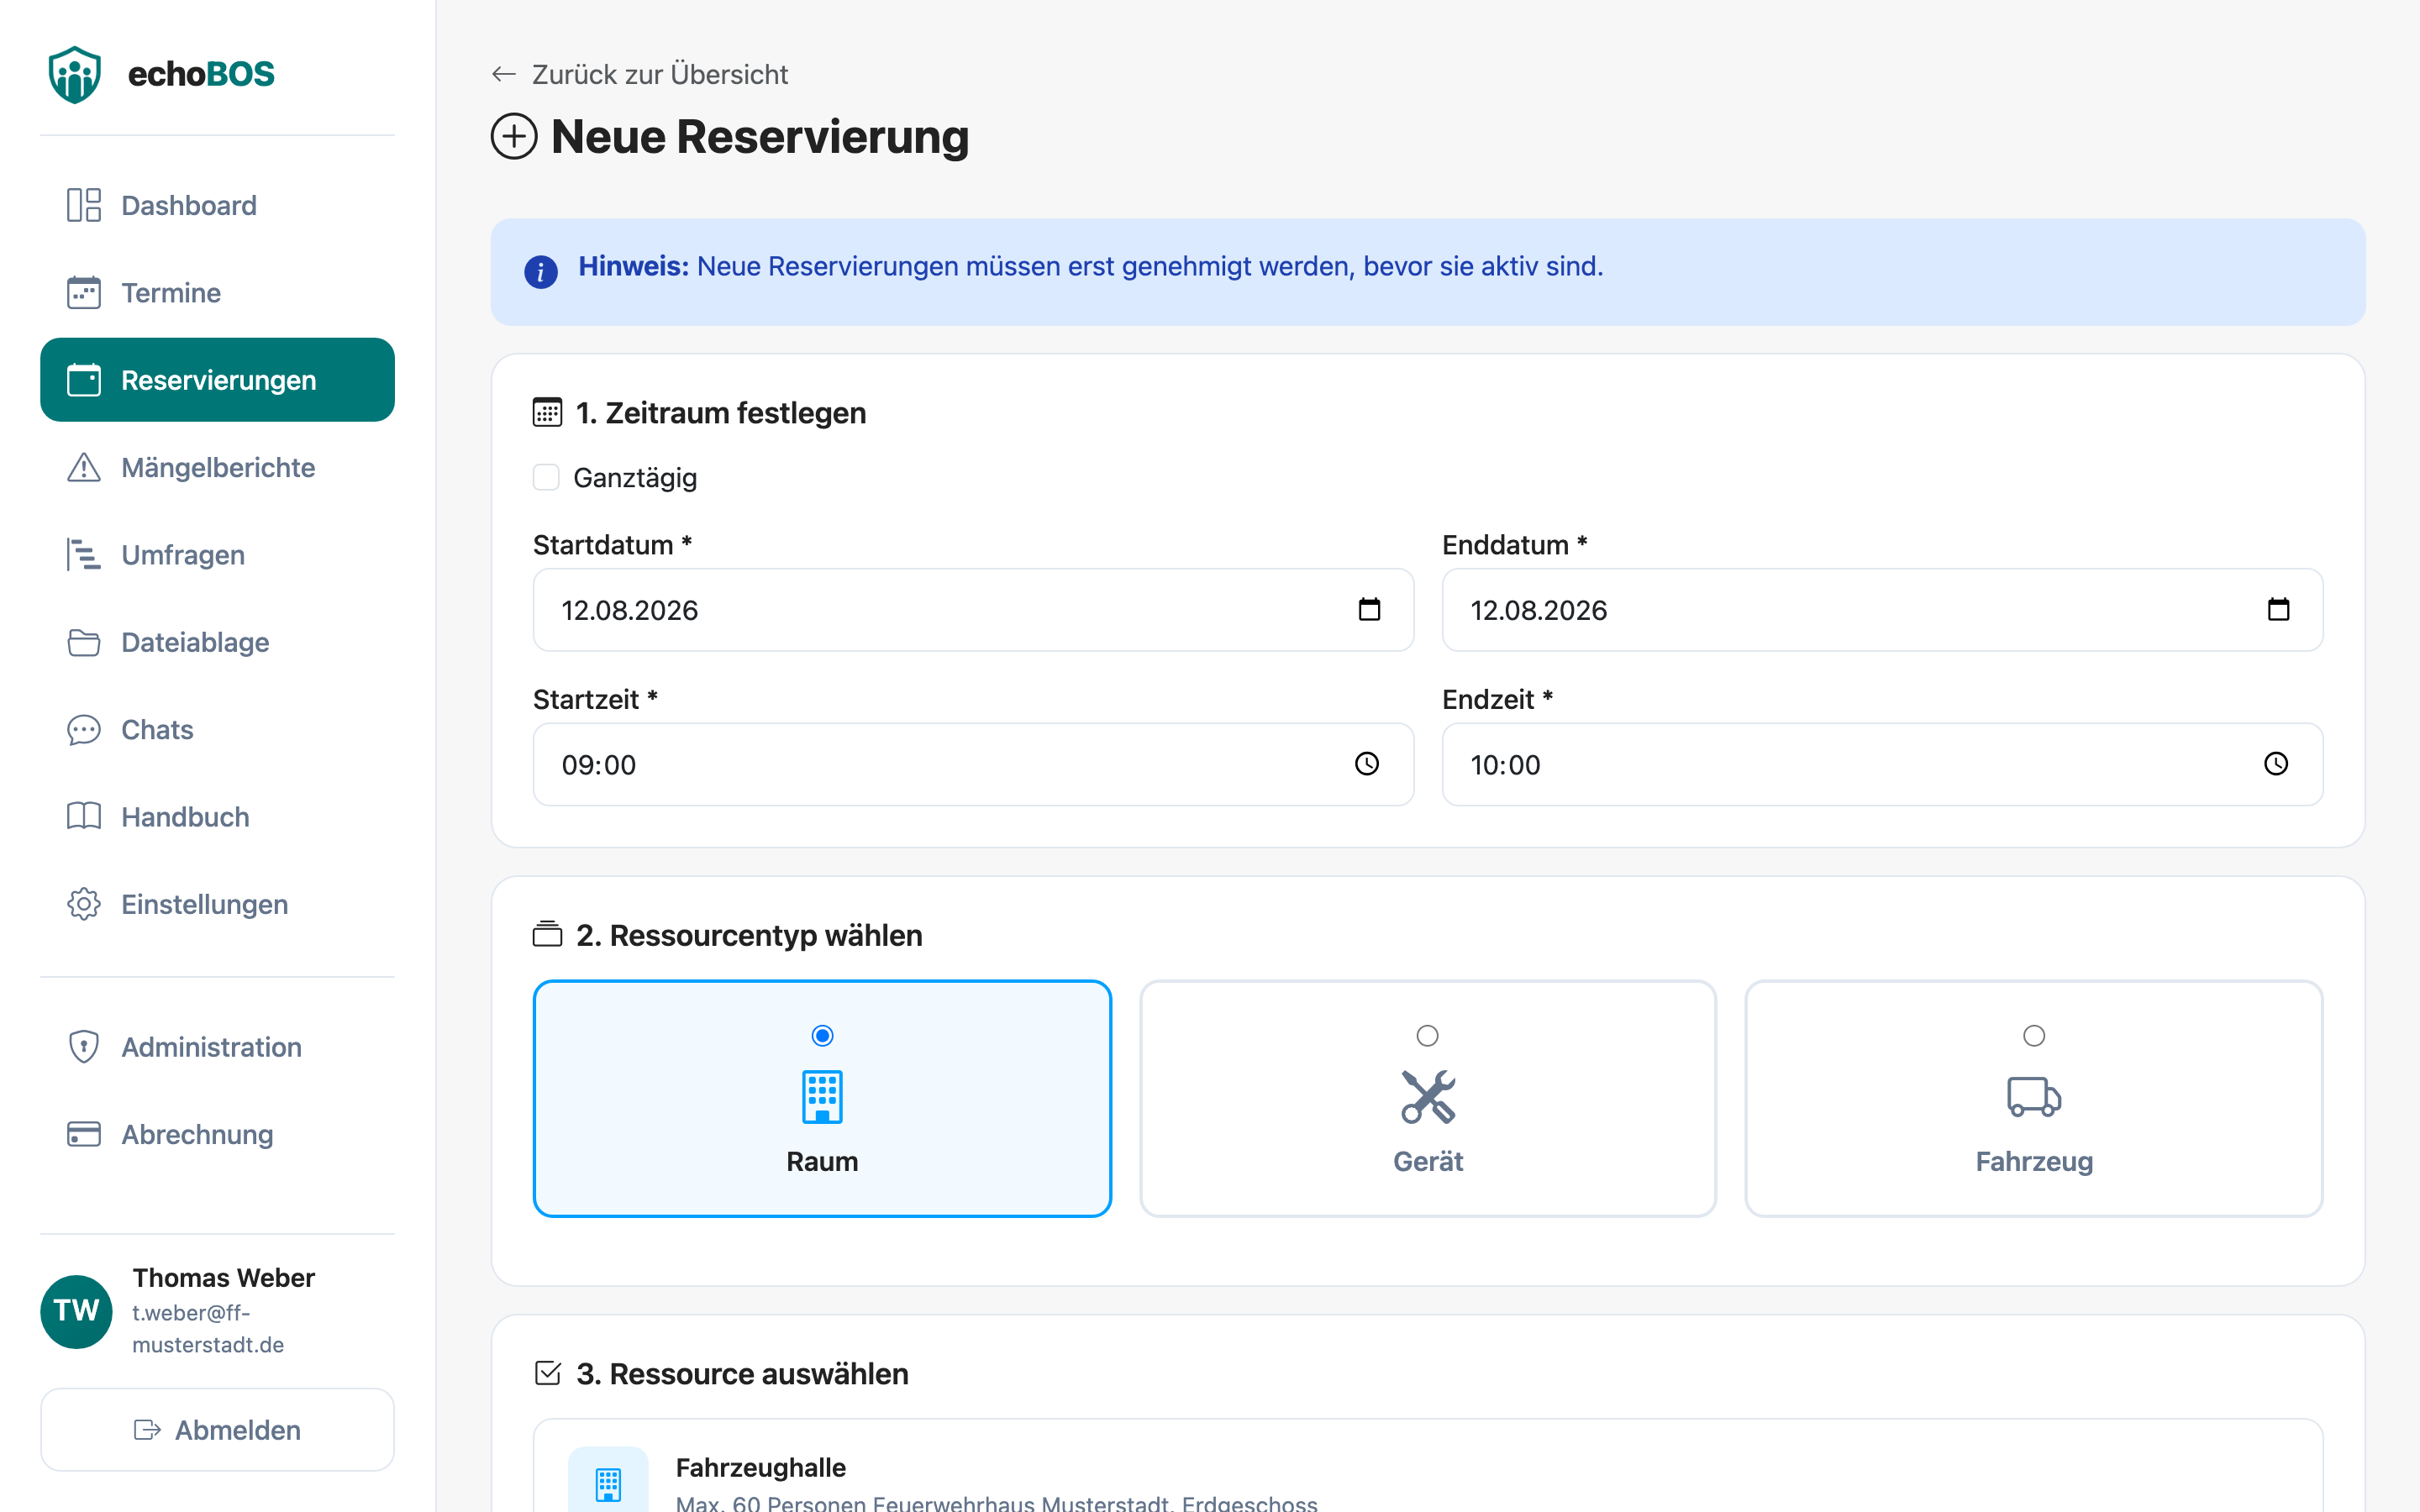Open Mängelberichte from sidebar
The width and height of the screenshot is (2420, 1512).
217,467
